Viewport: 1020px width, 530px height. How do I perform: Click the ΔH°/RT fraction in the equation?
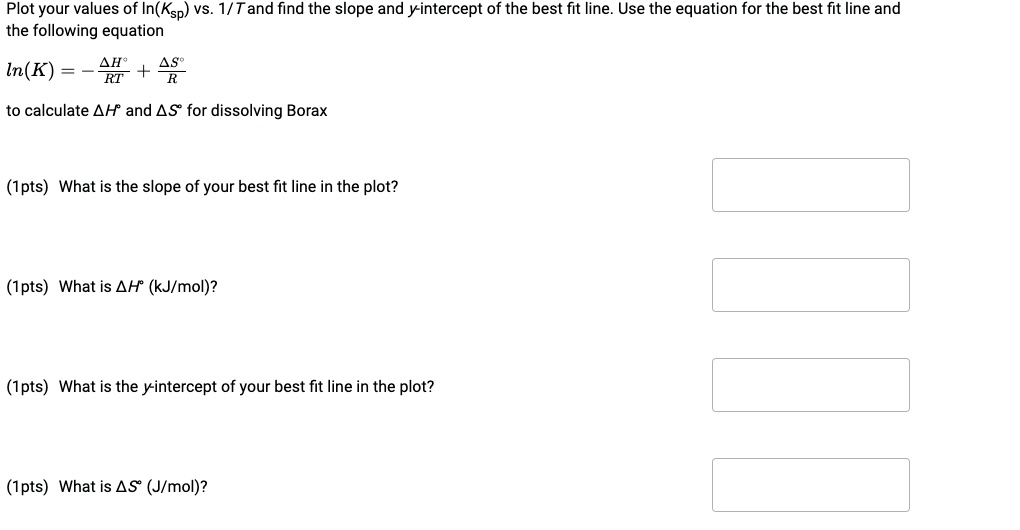point(115,71)
